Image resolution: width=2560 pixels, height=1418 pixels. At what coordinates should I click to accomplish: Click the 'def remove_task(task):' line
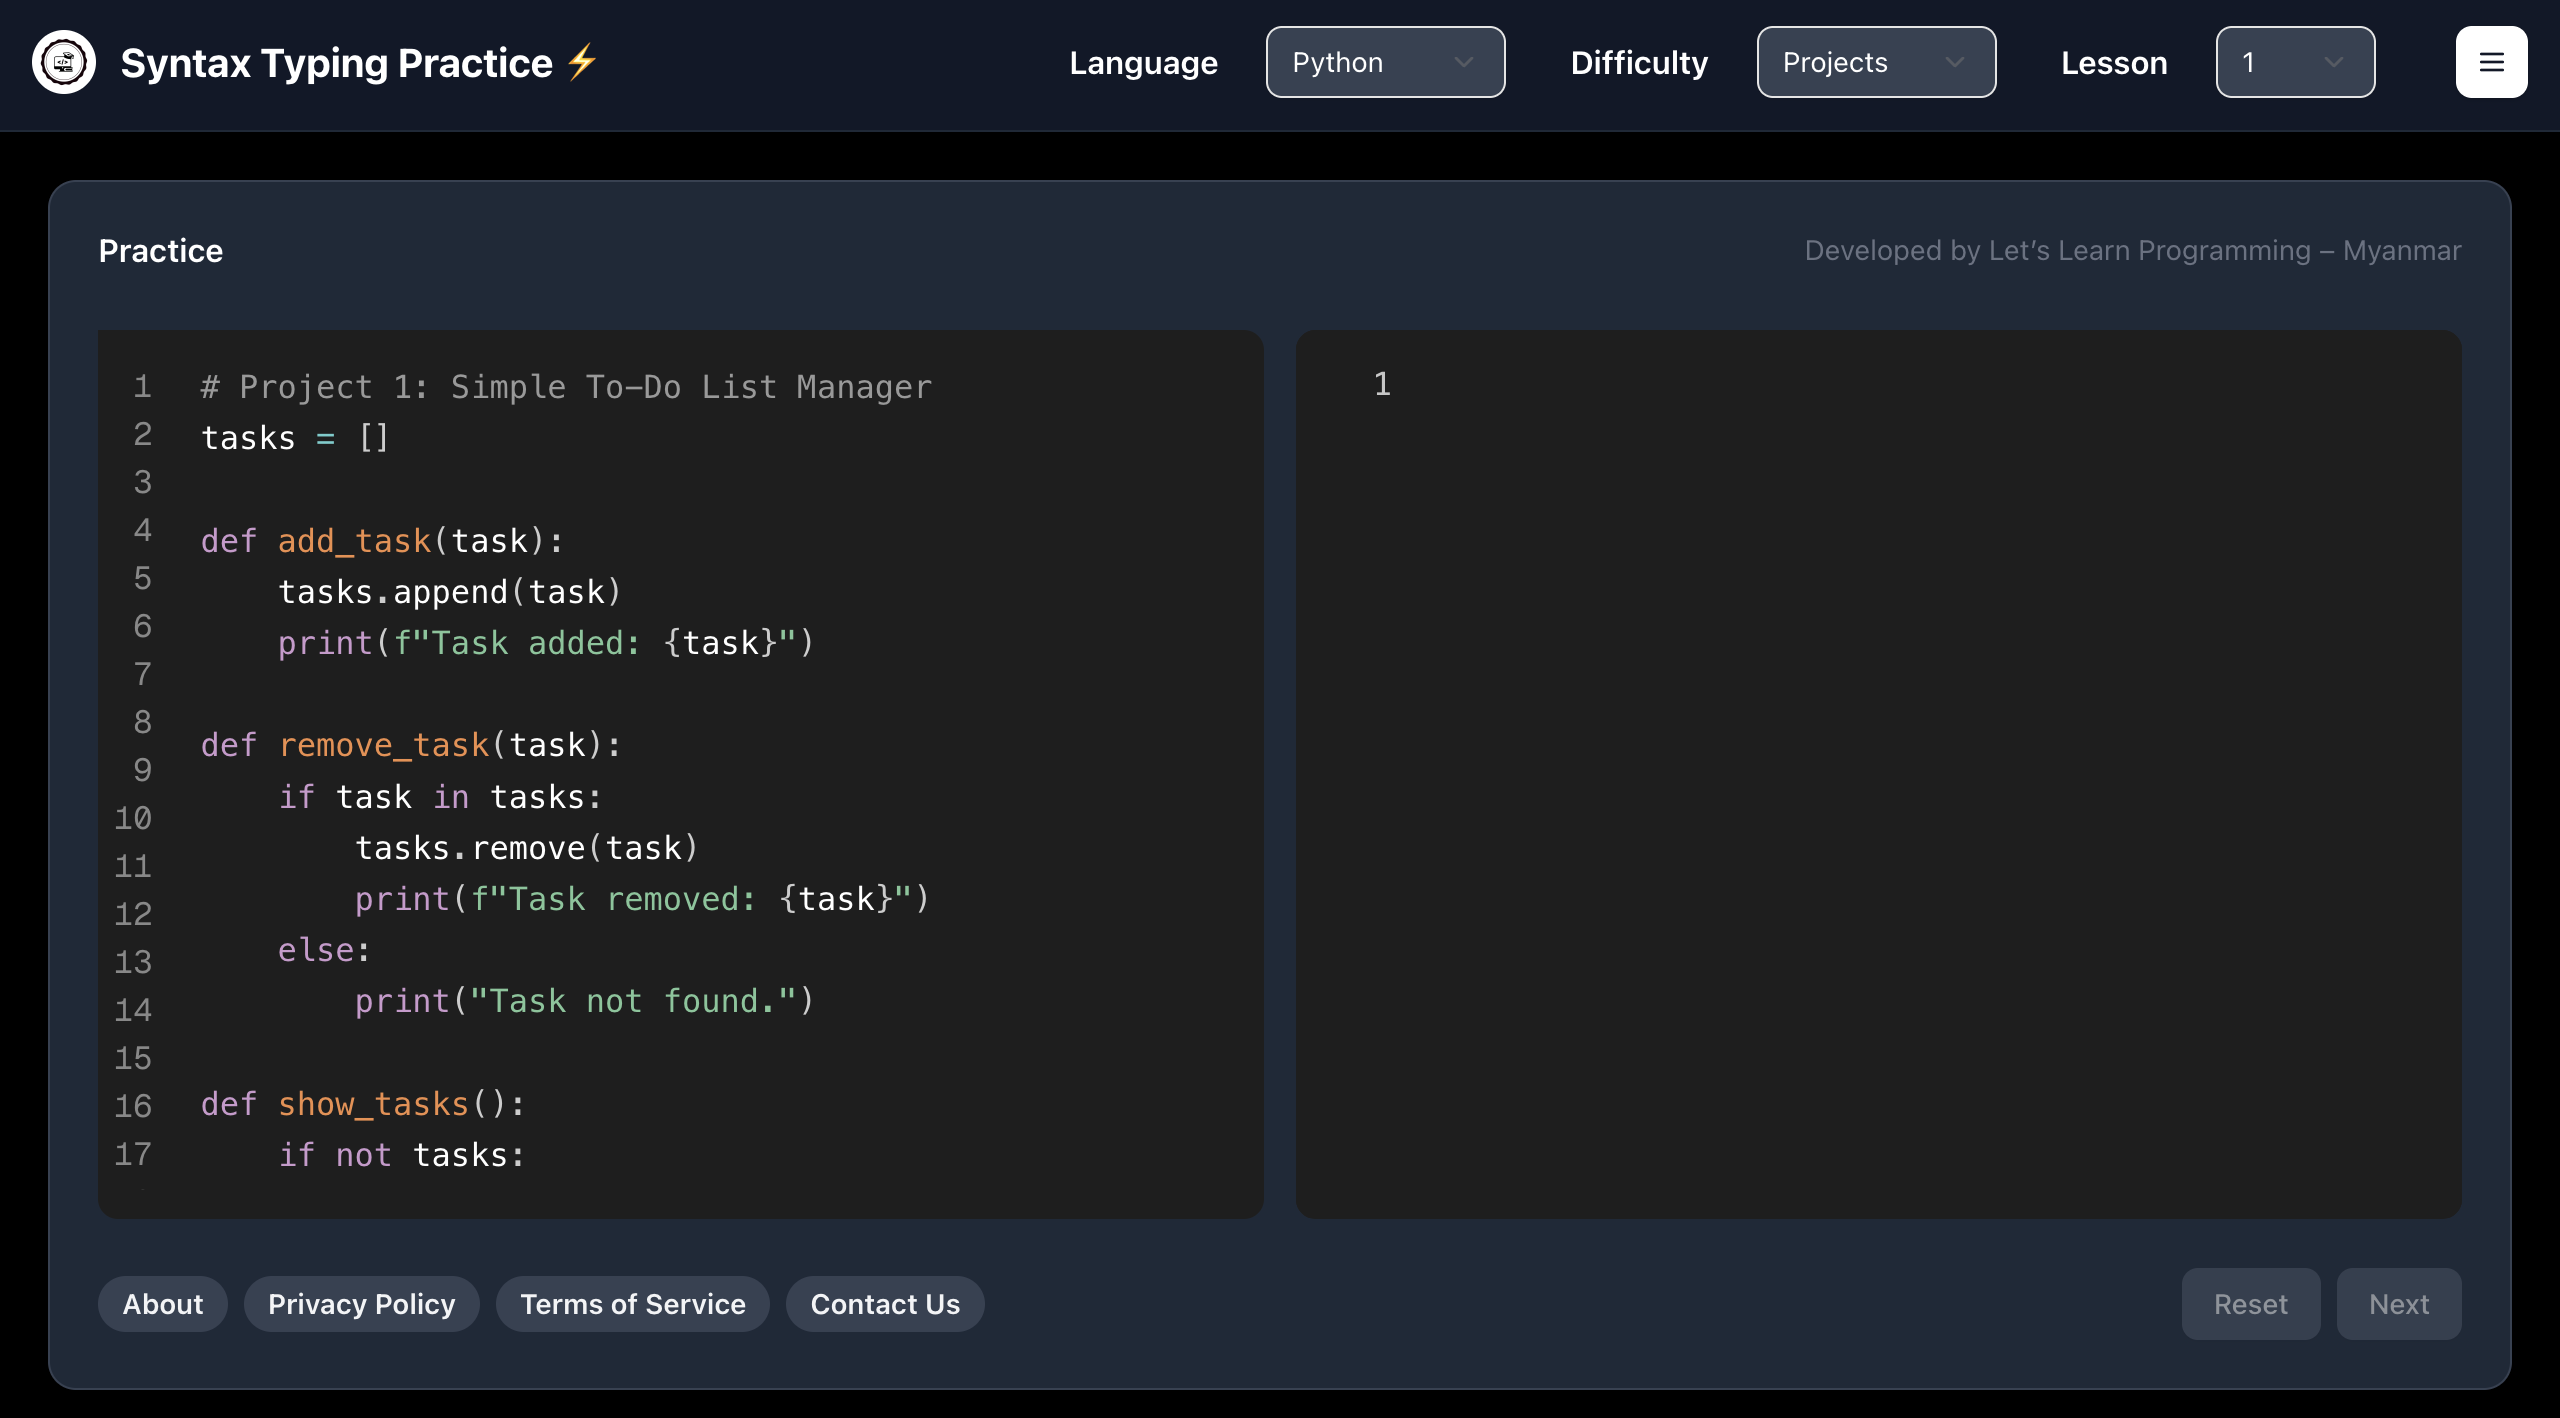click(411, 745)
